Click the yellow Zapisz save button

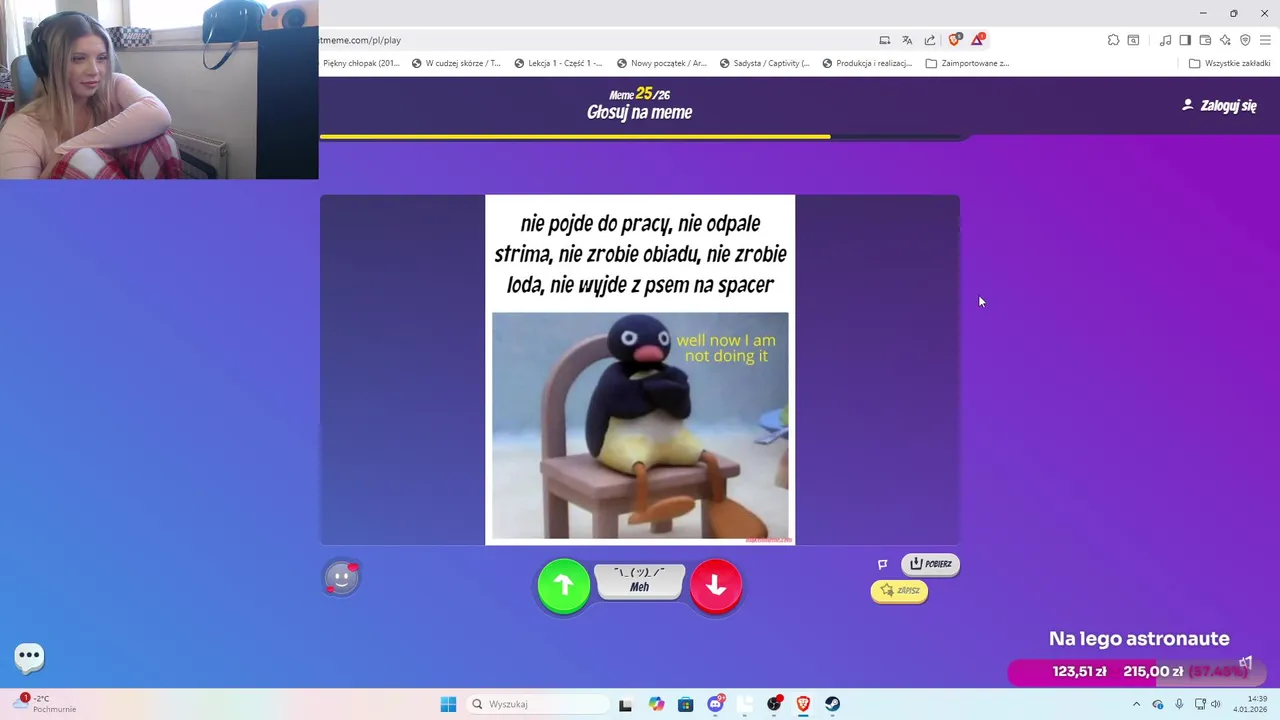[899, 591]
